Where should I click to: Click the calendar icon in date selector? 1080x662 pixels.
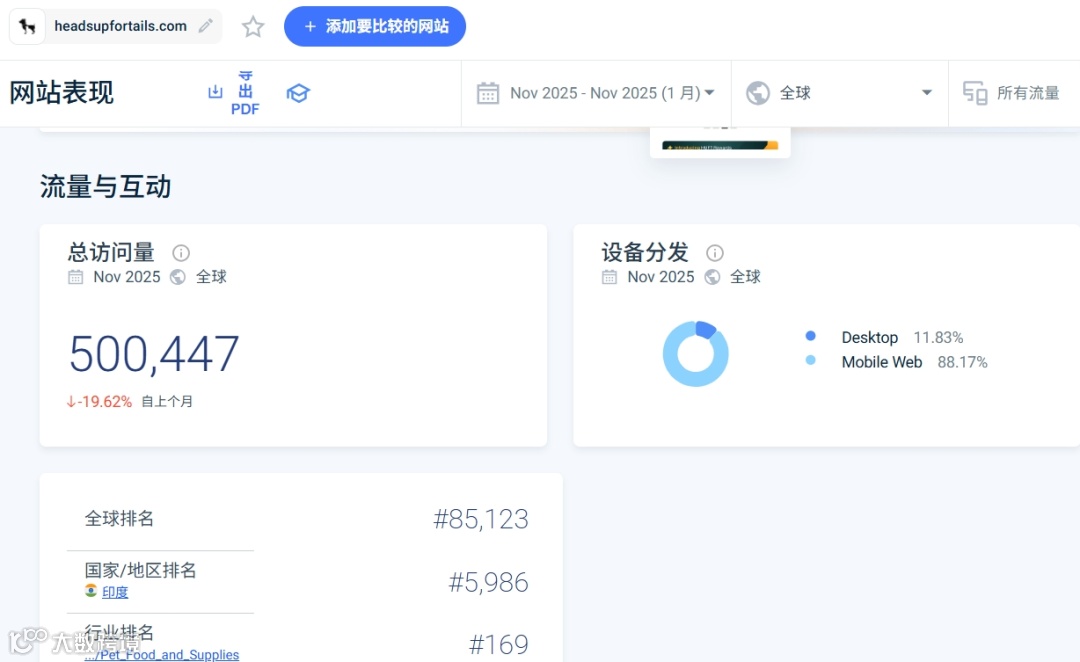coord(488,93)
